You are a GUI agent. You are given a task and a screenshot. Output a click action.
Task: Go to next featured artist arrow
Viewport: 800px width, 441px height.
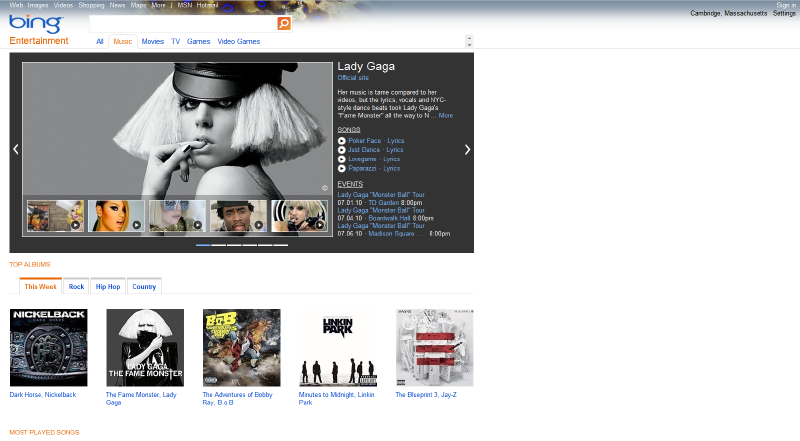(x=467, y=149)
